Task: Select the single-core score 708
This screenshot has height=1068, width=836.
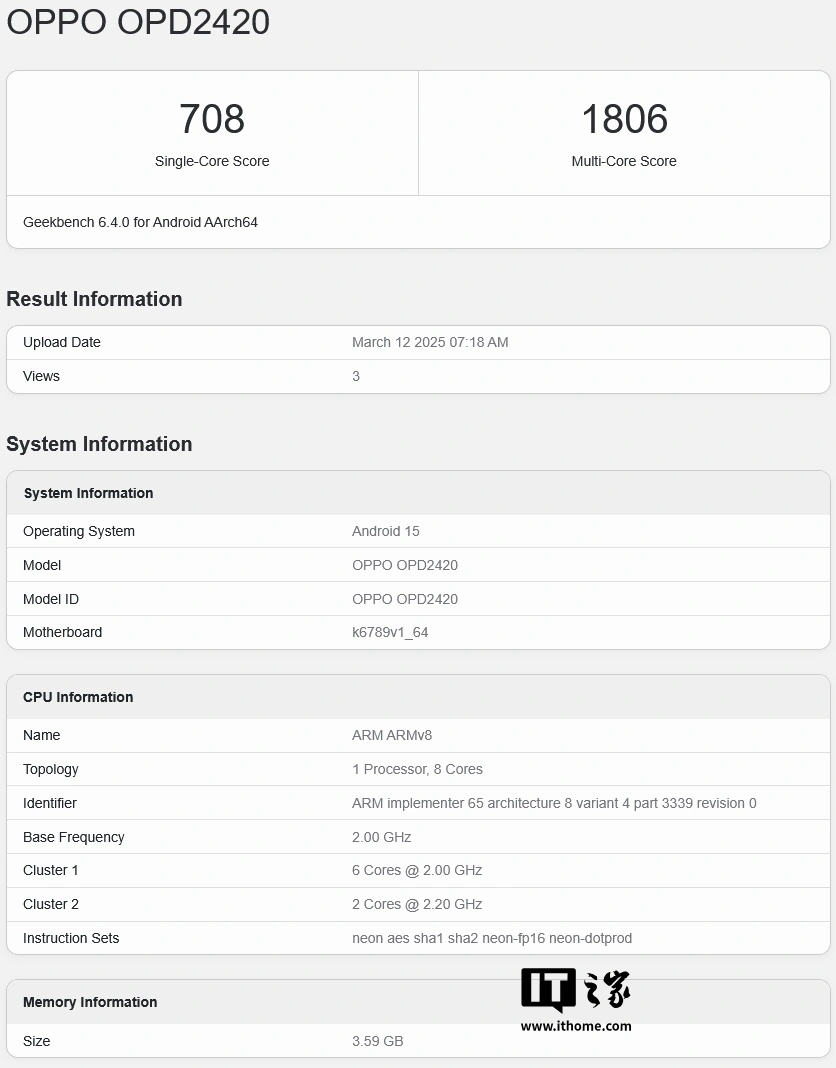Action: (212, 119)
